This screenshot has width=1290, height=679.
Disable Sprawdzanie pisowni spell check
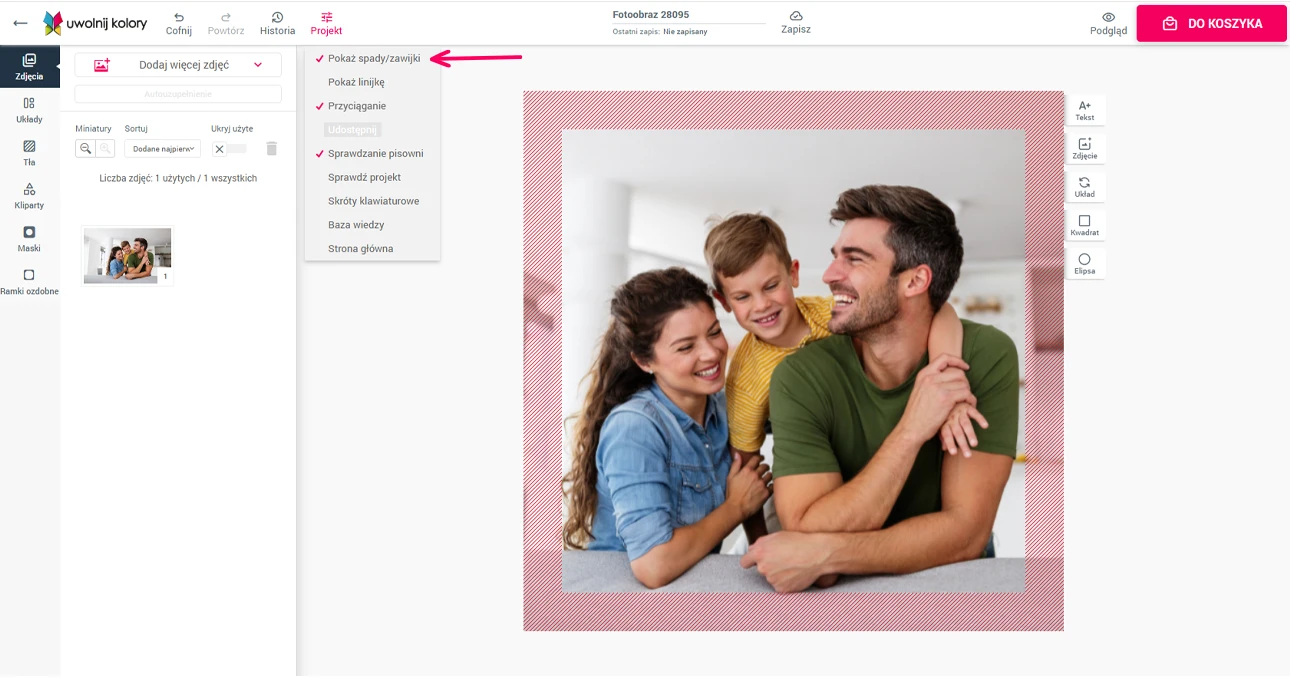point(375,154)
